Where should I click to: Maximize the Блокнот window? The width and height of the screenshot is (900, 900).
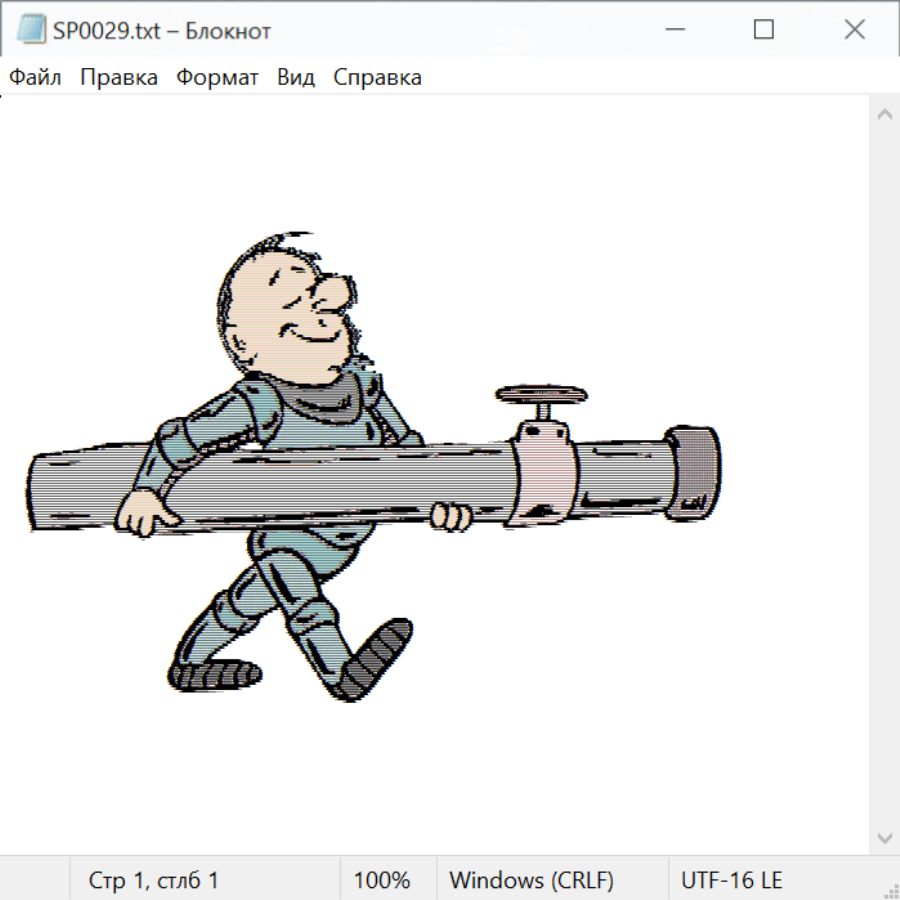[x=764, y=30]
